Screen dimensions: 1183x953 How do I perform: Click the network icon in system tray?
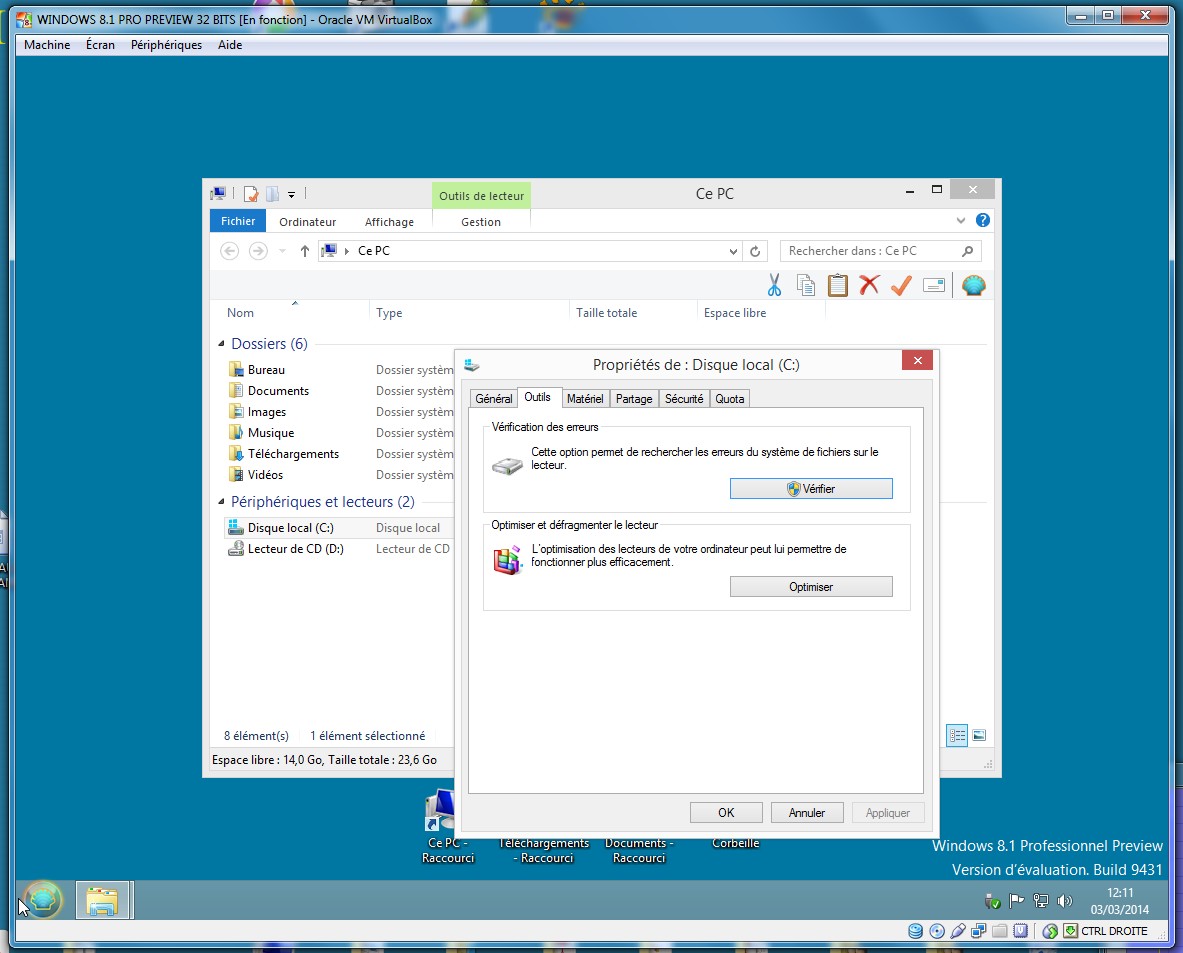[1040, 900]
